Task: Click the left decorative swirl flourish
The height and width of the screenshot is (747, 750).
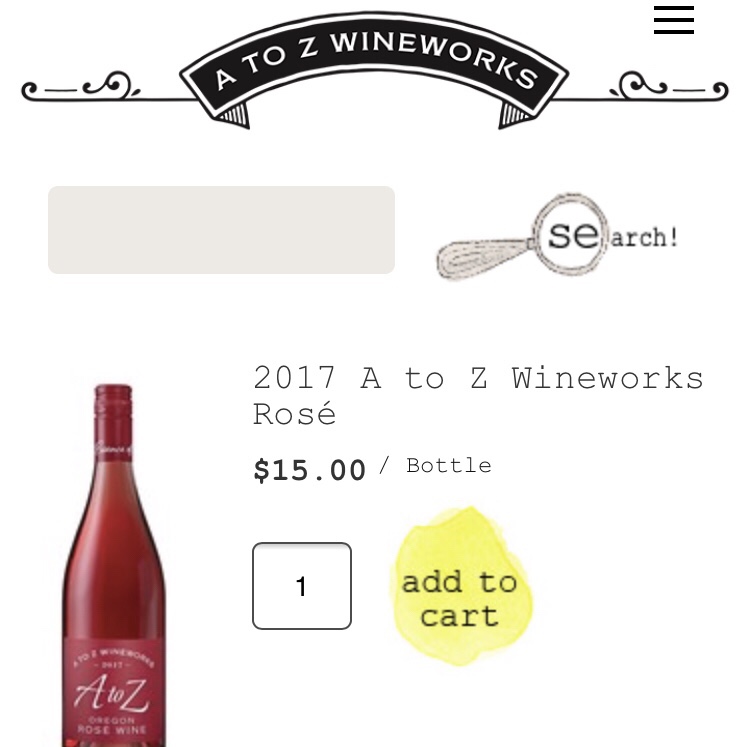Action: pyautogui.click(x=81, y=87)
